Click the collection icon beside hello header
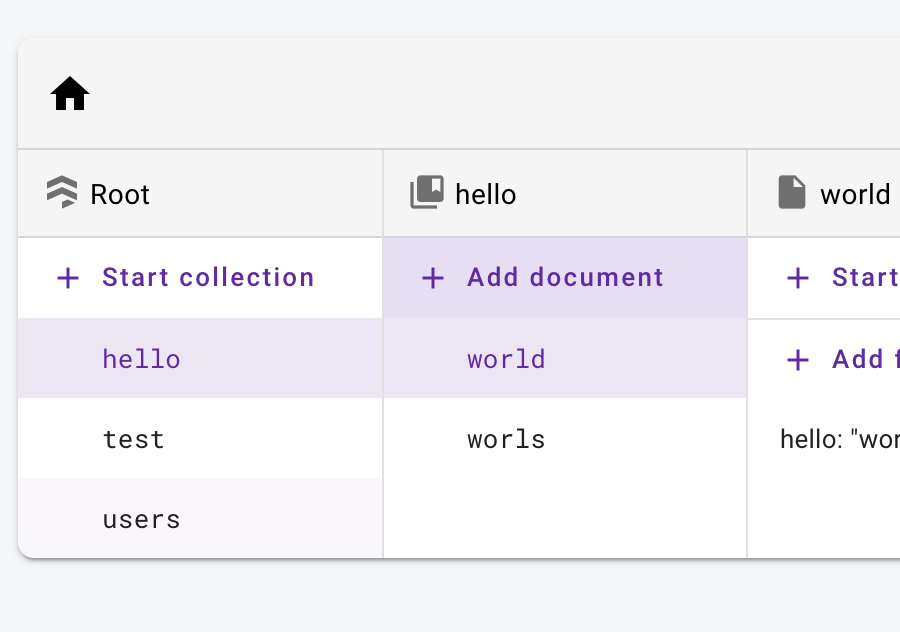The height and width of the screenshot is (632, 900). 427,192
